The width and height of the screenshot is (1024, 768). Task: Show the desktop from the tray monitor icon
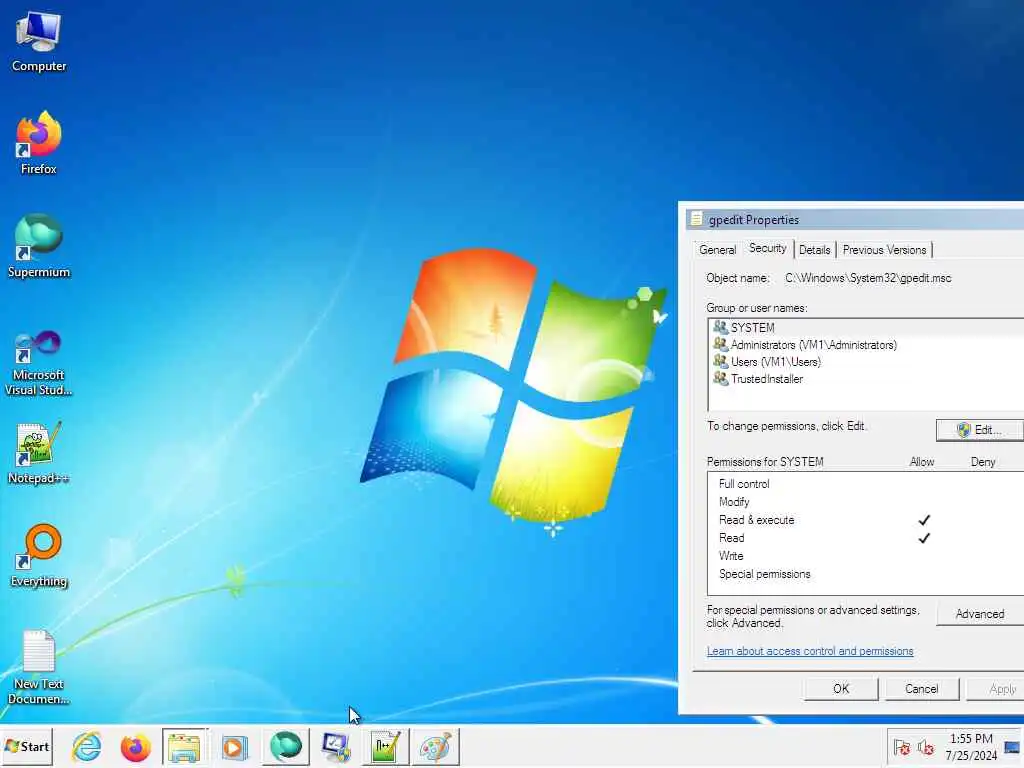1012,747
